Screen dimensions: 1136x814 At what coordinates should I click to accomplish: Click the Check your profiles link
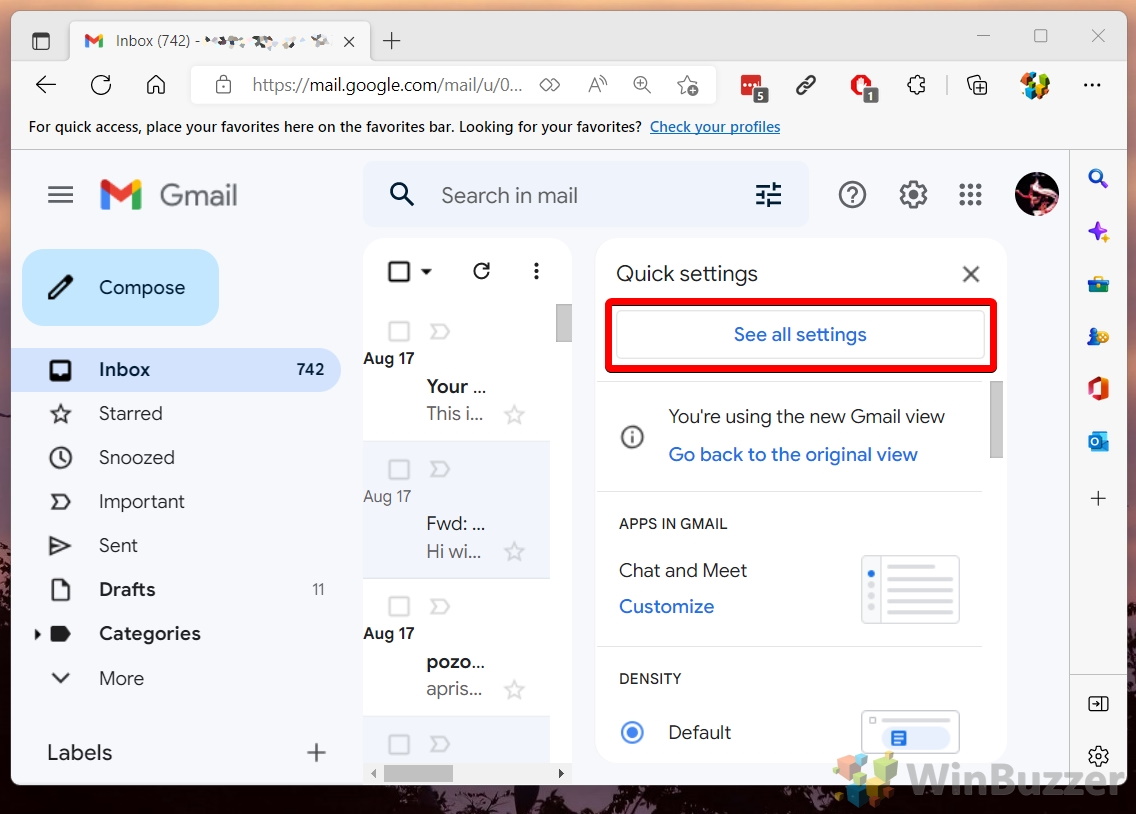(715, 127)
